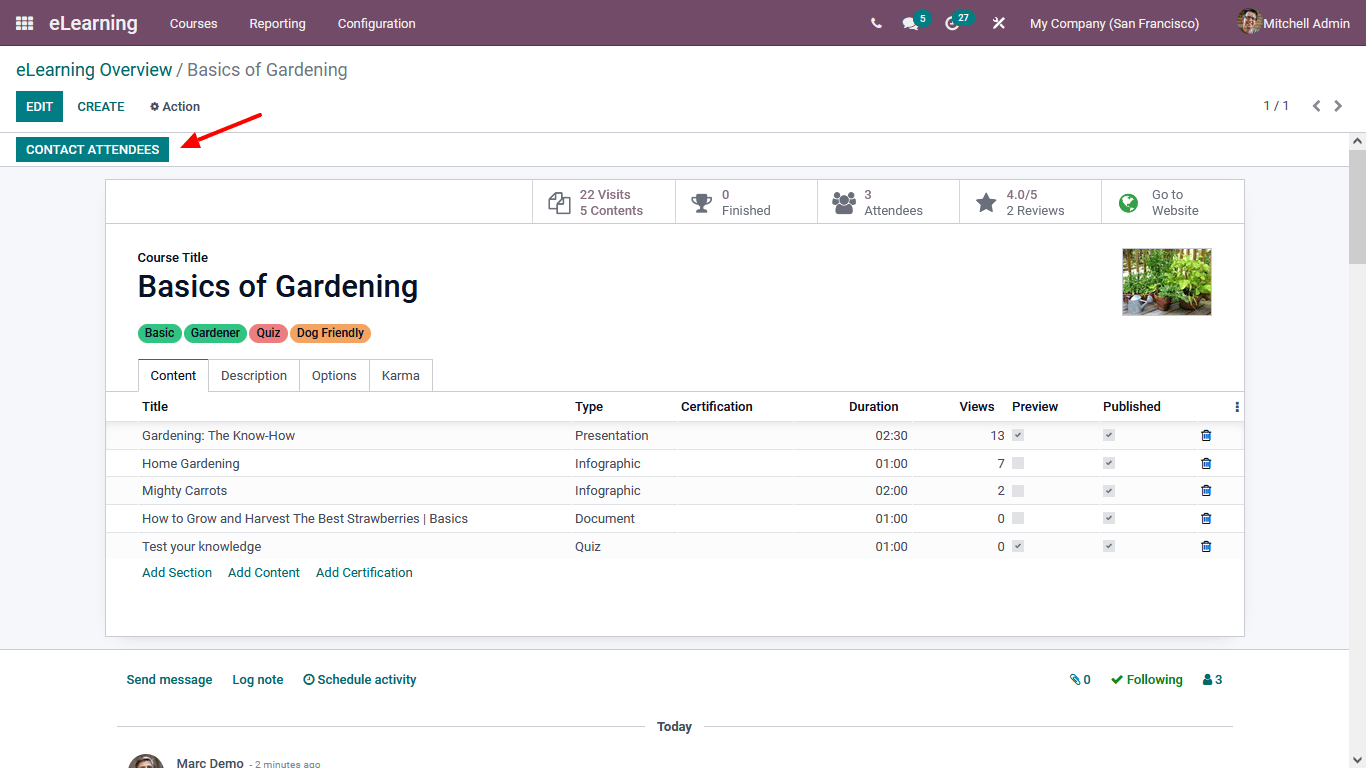Open the followers list showing 3
This screenshot has height=768, width=1366.
(x=1212, y=680)
